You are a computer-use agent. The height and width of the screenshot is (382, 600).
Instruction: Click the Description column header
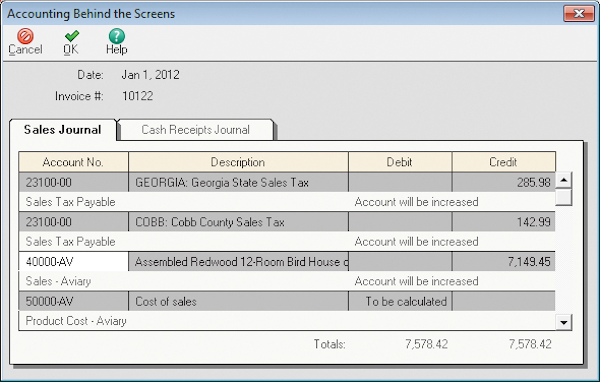[238, 162]
